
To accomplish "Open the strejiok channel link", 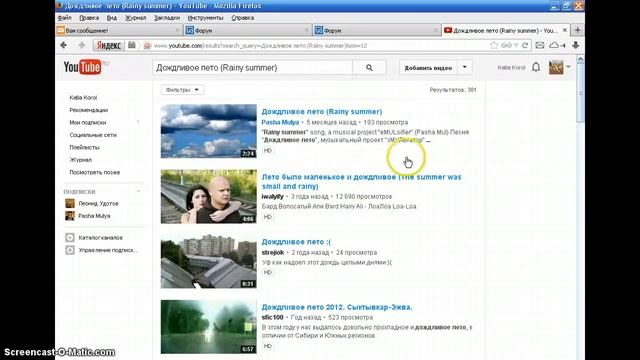I will pyautogui.click(x=273, y=252).
